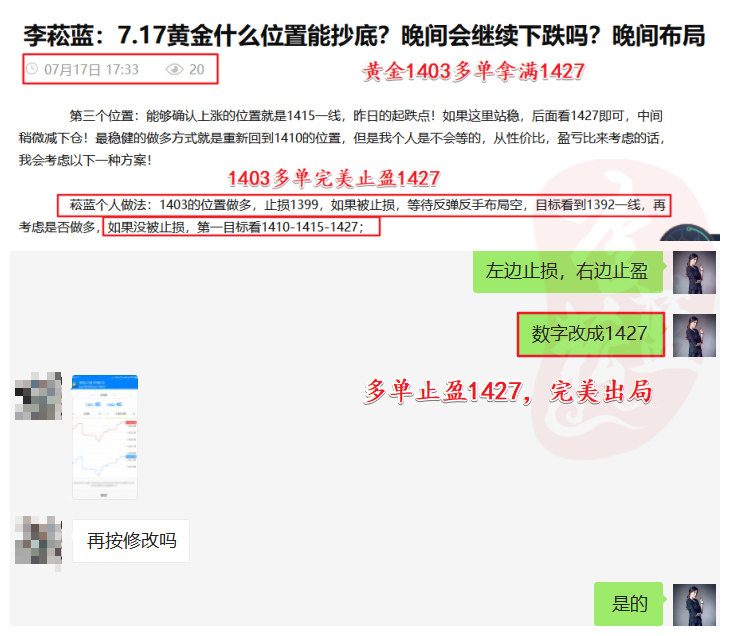Select the "数字改成1427" green message bubble

tap(590, 335)
